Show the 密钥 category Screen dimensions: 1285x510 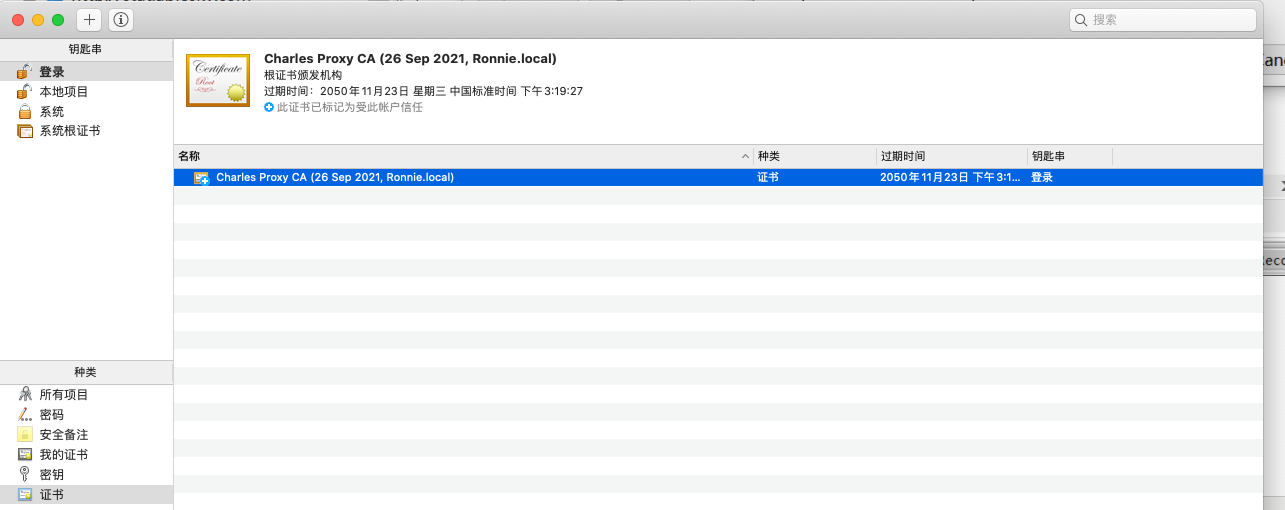[x=86, y=475]
